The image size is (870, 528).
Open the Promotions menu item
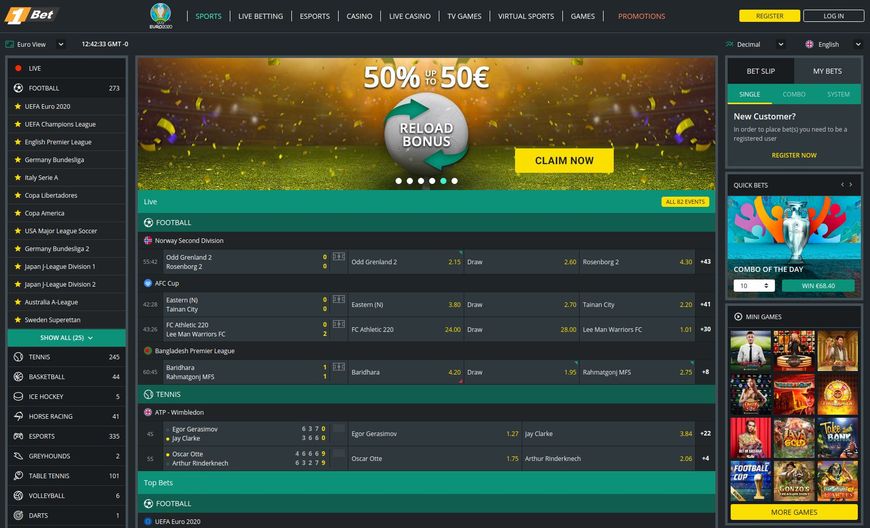(x=641, y=16)
